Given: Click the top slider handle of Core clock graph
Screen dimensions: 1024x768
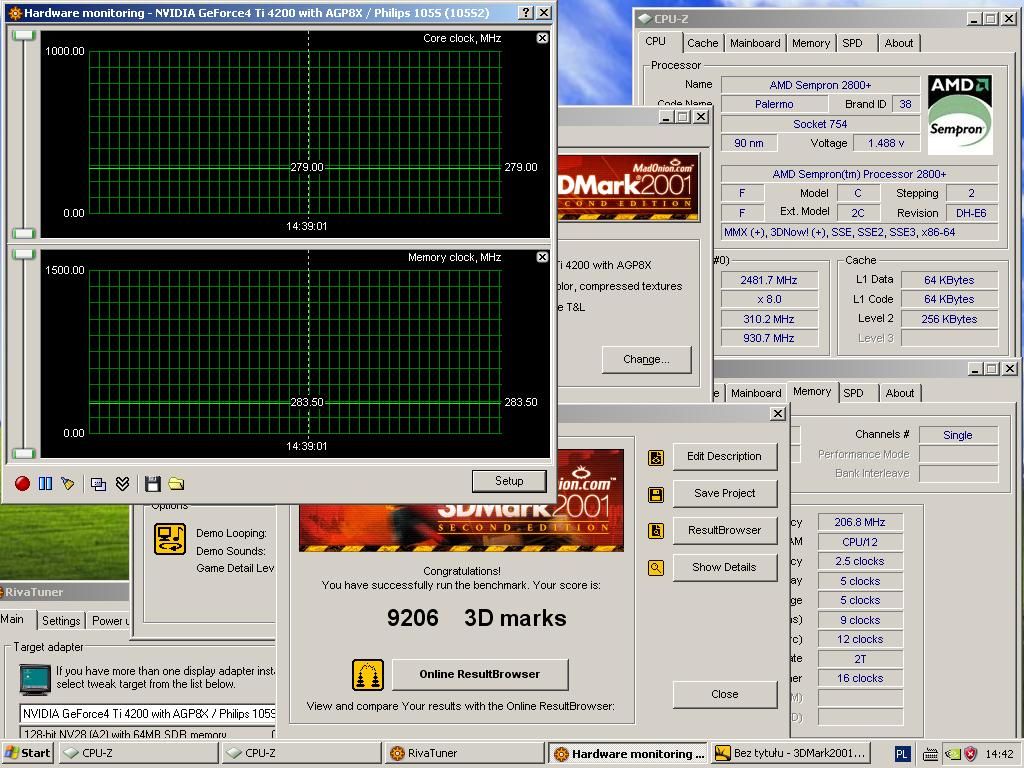Looking at the screenshot, I should point(24,35).
